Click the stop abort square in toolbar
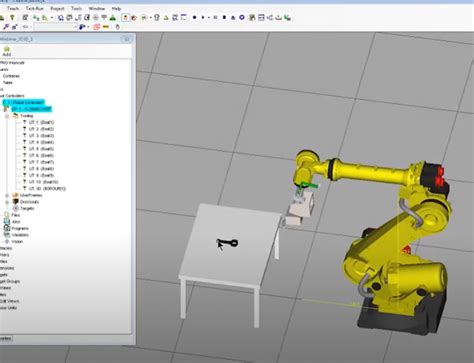Image resolution: width=474 pixels, height=363 pixels. point(224,17)
